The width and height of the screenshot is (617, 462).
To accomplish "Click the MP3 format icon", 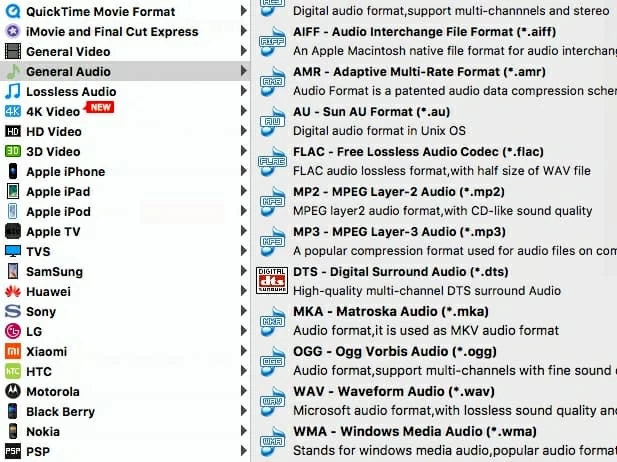I will point(272,240).
